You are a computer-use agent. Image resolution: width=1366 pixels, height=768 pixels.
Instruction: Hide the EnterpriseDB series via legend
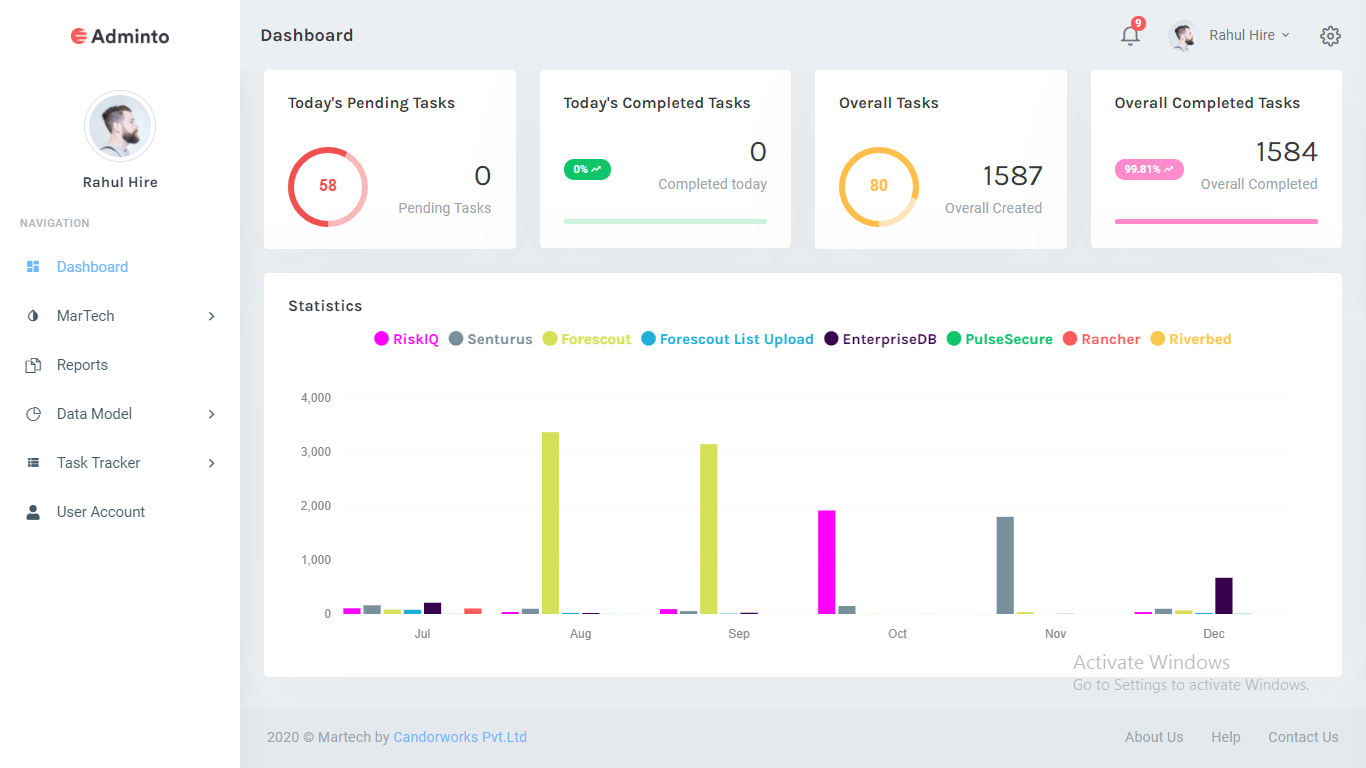[x=880, y=339]
